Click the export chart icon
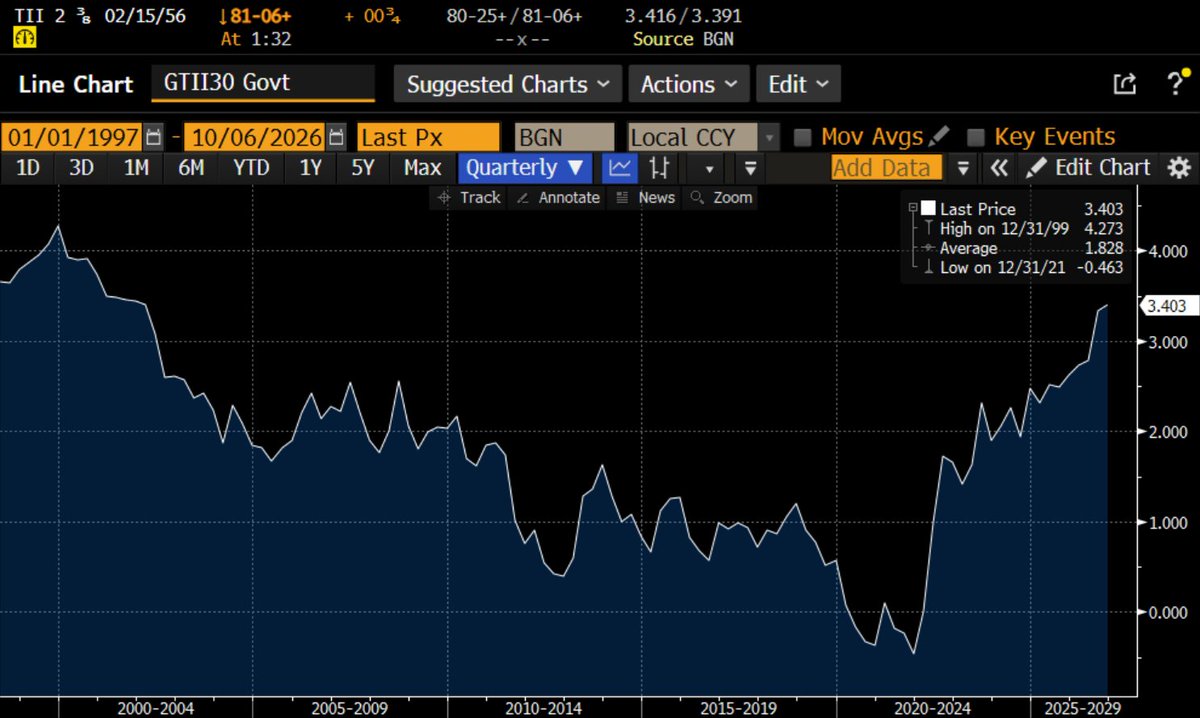 tap(1124, 85)
